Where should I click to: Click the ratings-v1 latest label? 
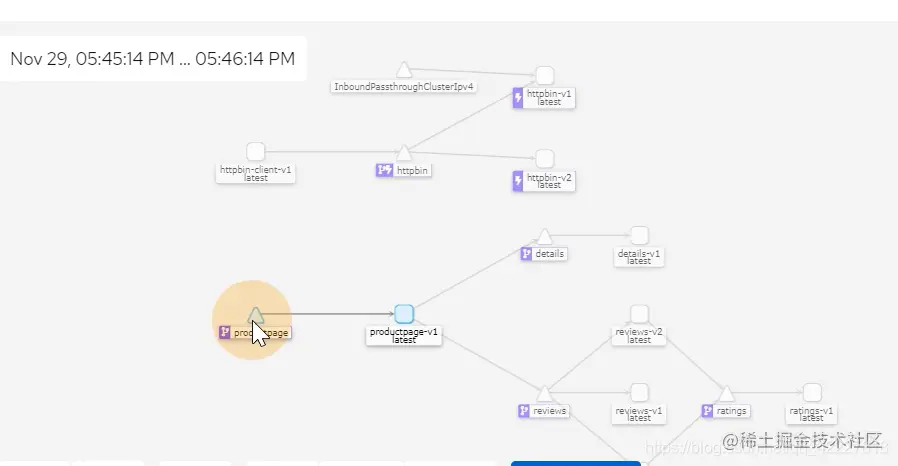click(812, 414)
